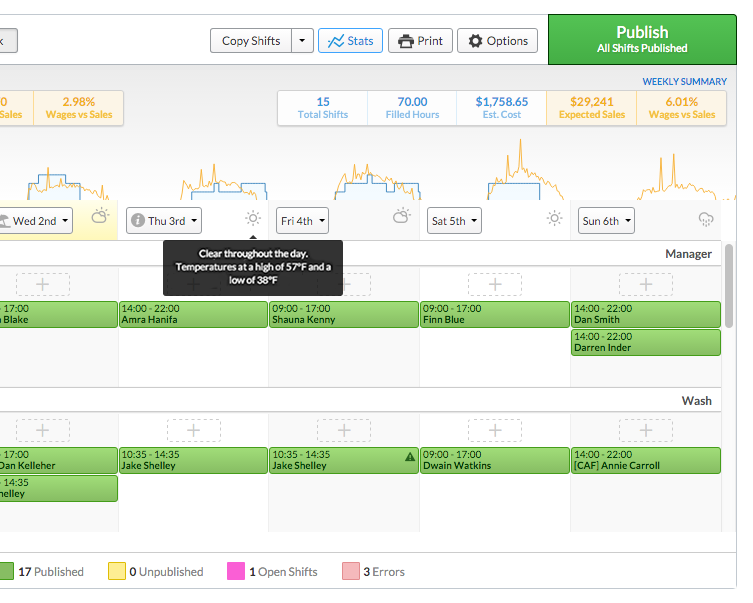Click the partly cloudy icon for Wednesday 2nd
The image size is (753, 603).
[100, 216]
